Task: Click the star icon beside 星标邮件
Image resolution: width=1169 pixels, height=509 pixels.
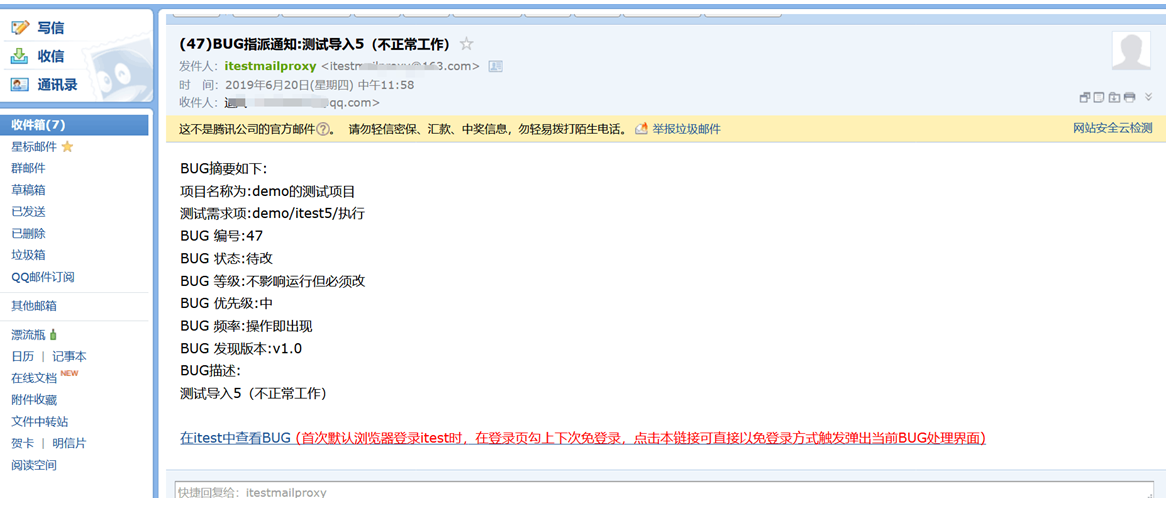Action: click(67, 147)
